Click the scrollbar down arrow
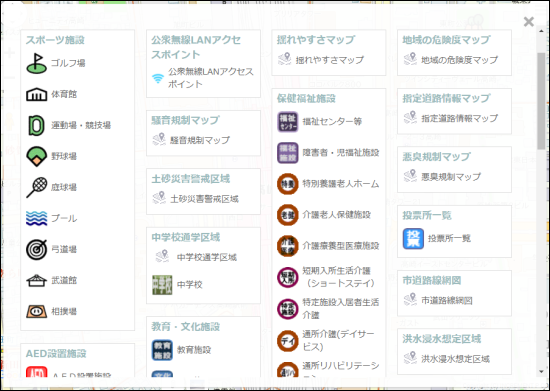Screen dimensions: 550x391 point(541,372)
